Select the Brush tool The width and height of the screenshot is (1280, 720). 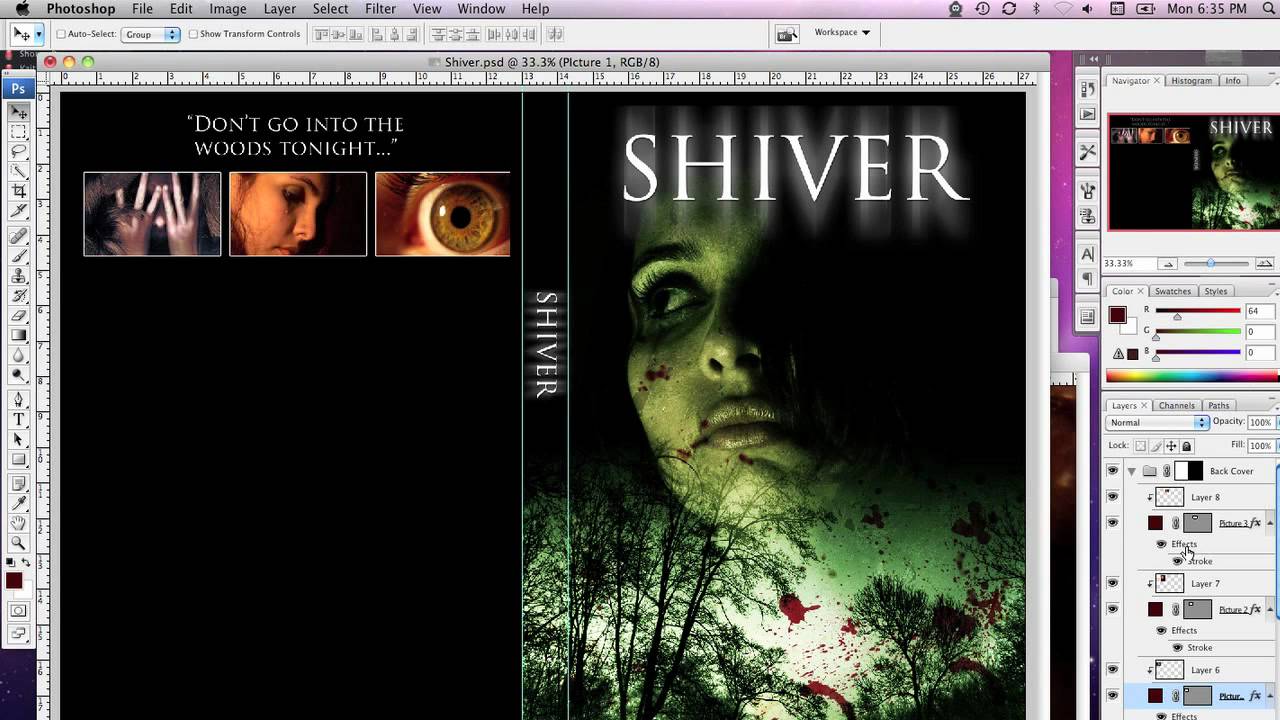[18, 256]
